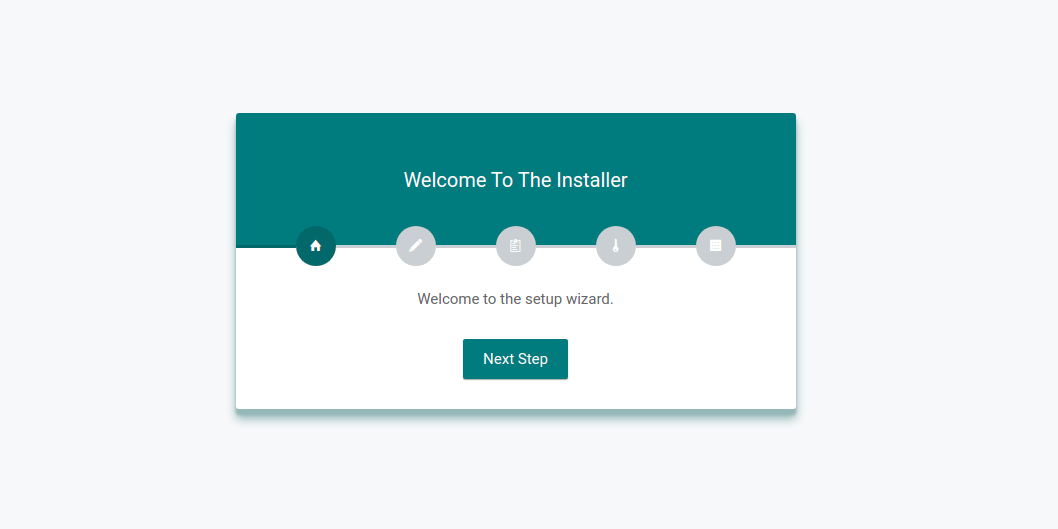Click progress line between key and list steps

[666, 246]
